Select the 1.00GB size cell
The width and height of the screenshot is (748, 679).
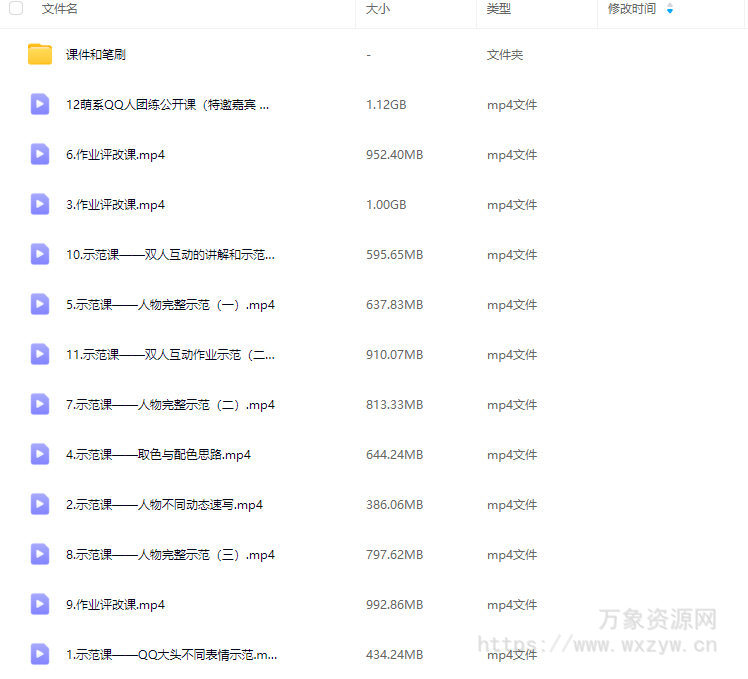point(386,205)
